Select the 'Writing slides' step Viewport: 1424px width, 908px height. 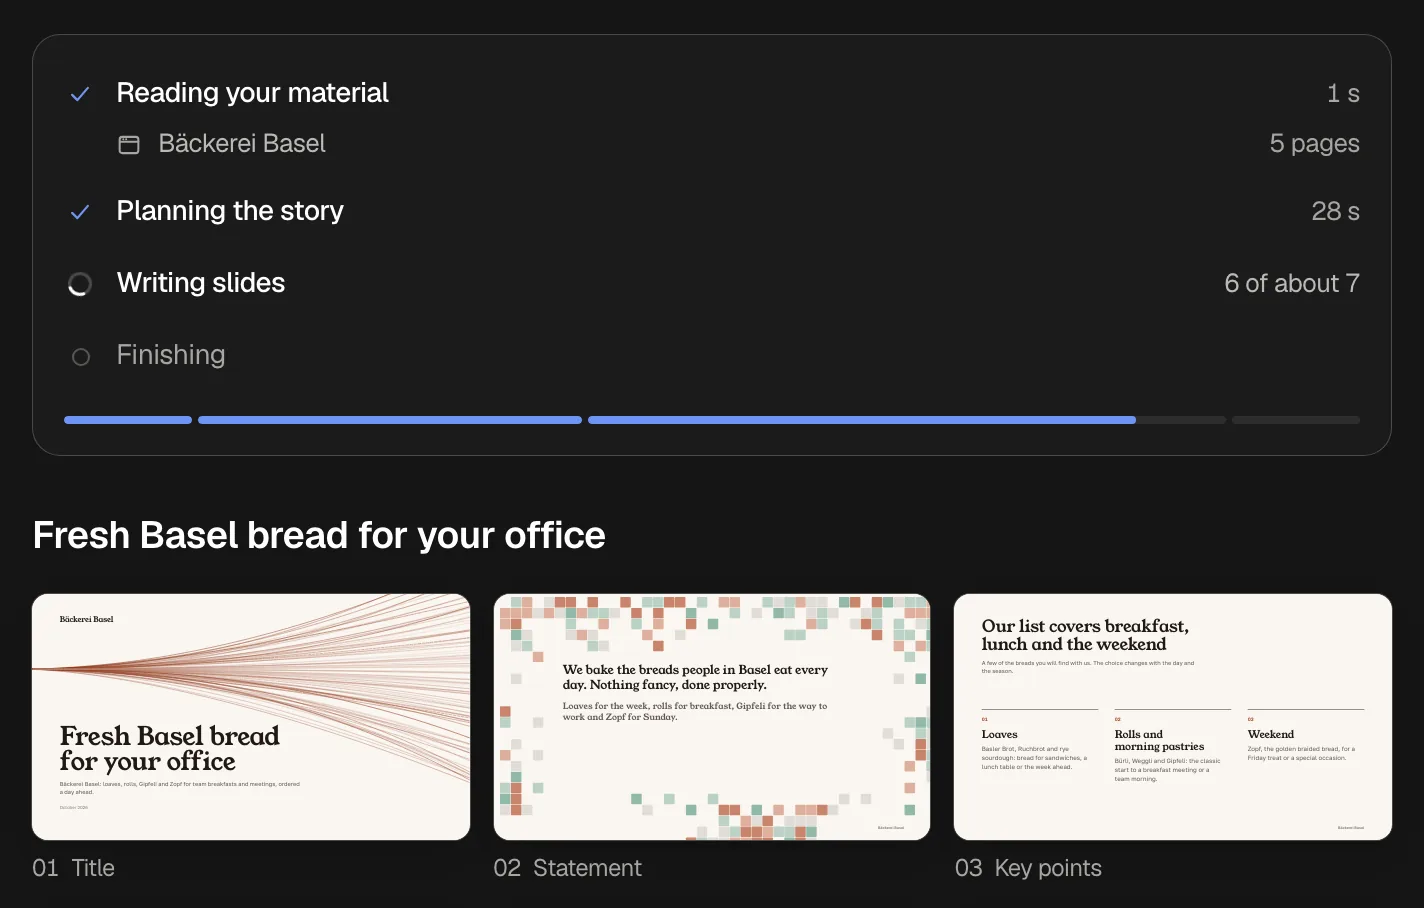click(x=201, y=283)
